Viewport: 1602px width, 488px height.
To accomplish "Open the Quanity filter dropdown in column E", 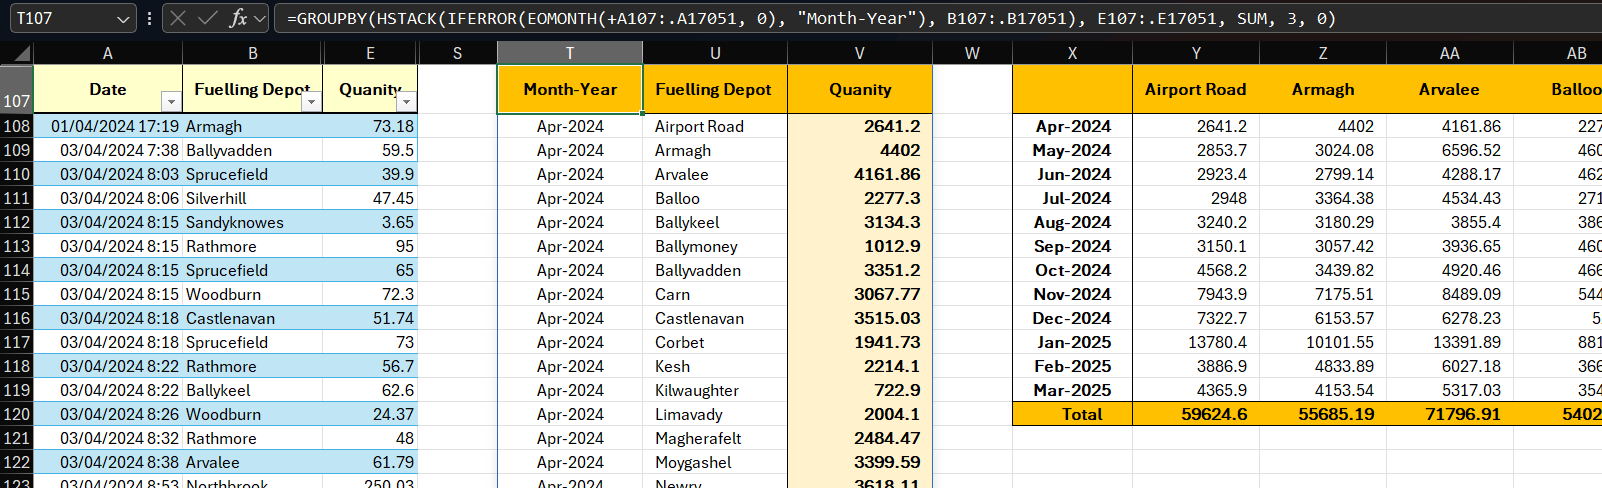I will [406, 102].
